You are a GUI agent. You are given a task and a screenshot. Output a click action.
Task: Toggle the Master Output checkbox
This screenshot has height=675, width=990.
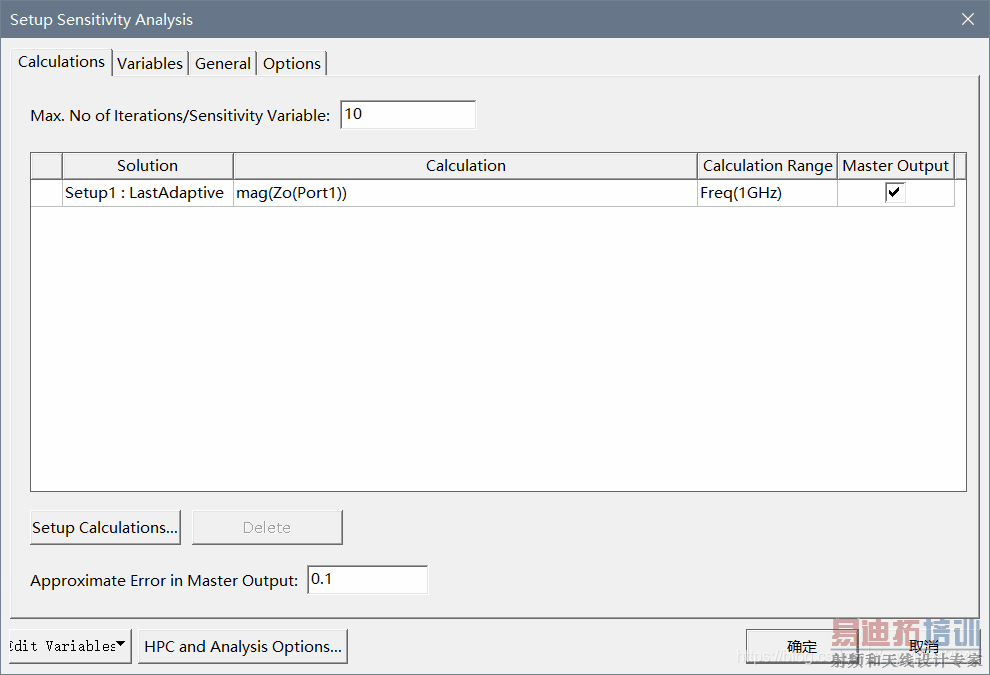895,193
